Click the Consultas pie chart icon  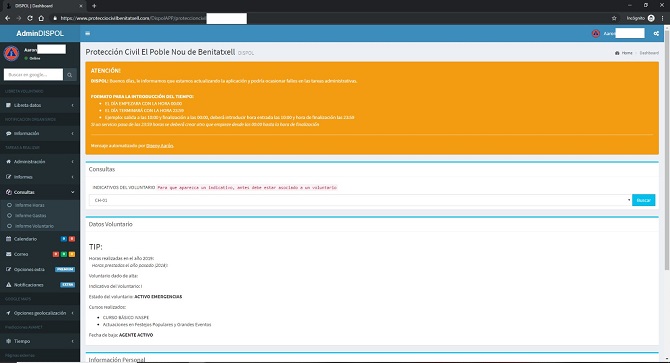coord(8,192)
